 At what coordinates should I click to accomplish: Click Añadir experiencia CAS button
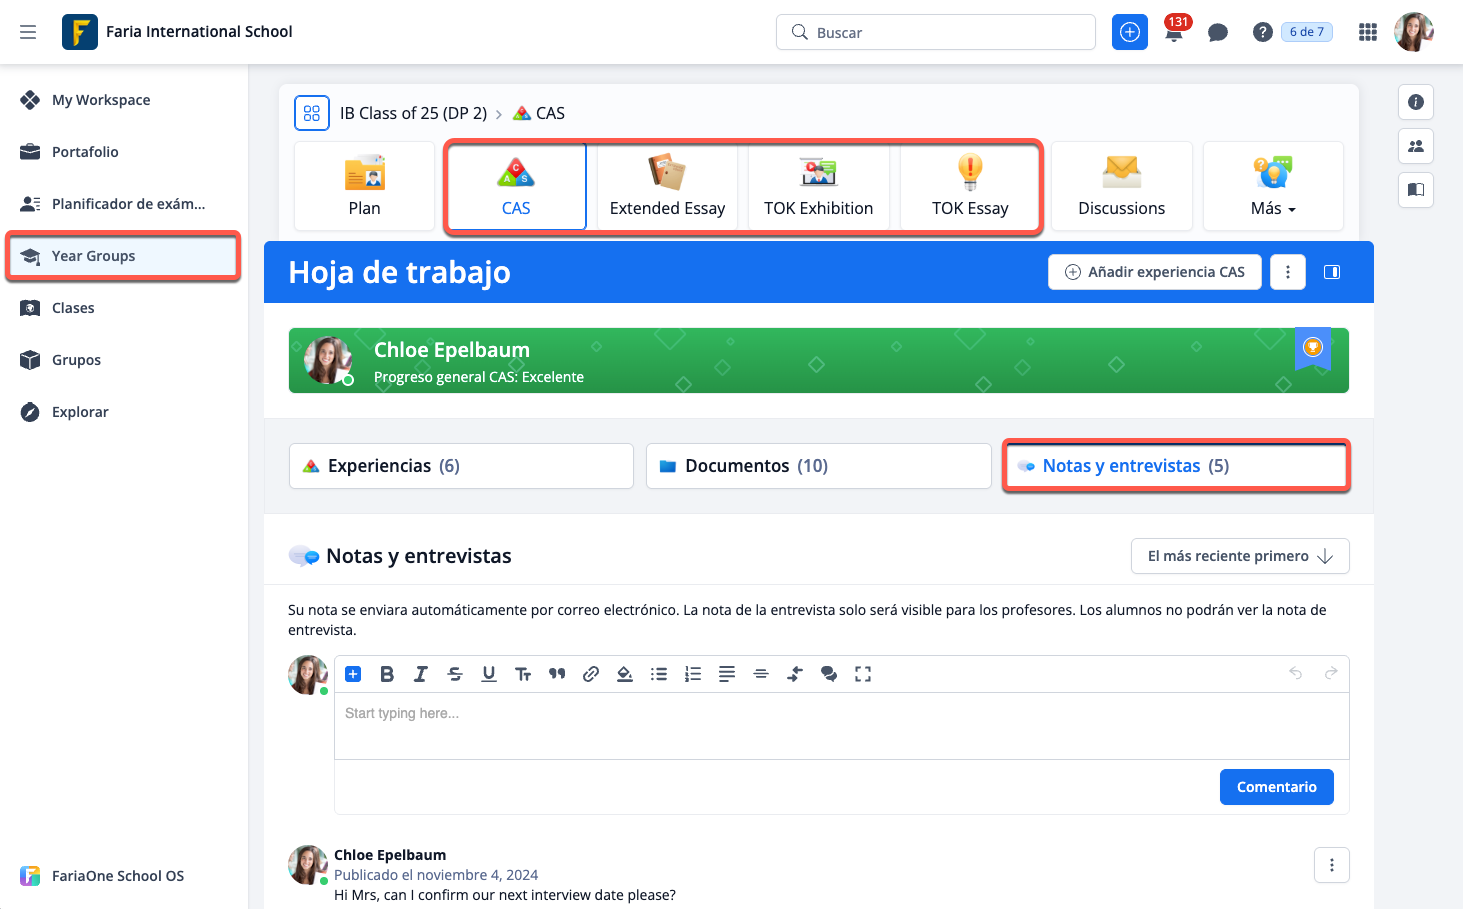pos(1154,272)
